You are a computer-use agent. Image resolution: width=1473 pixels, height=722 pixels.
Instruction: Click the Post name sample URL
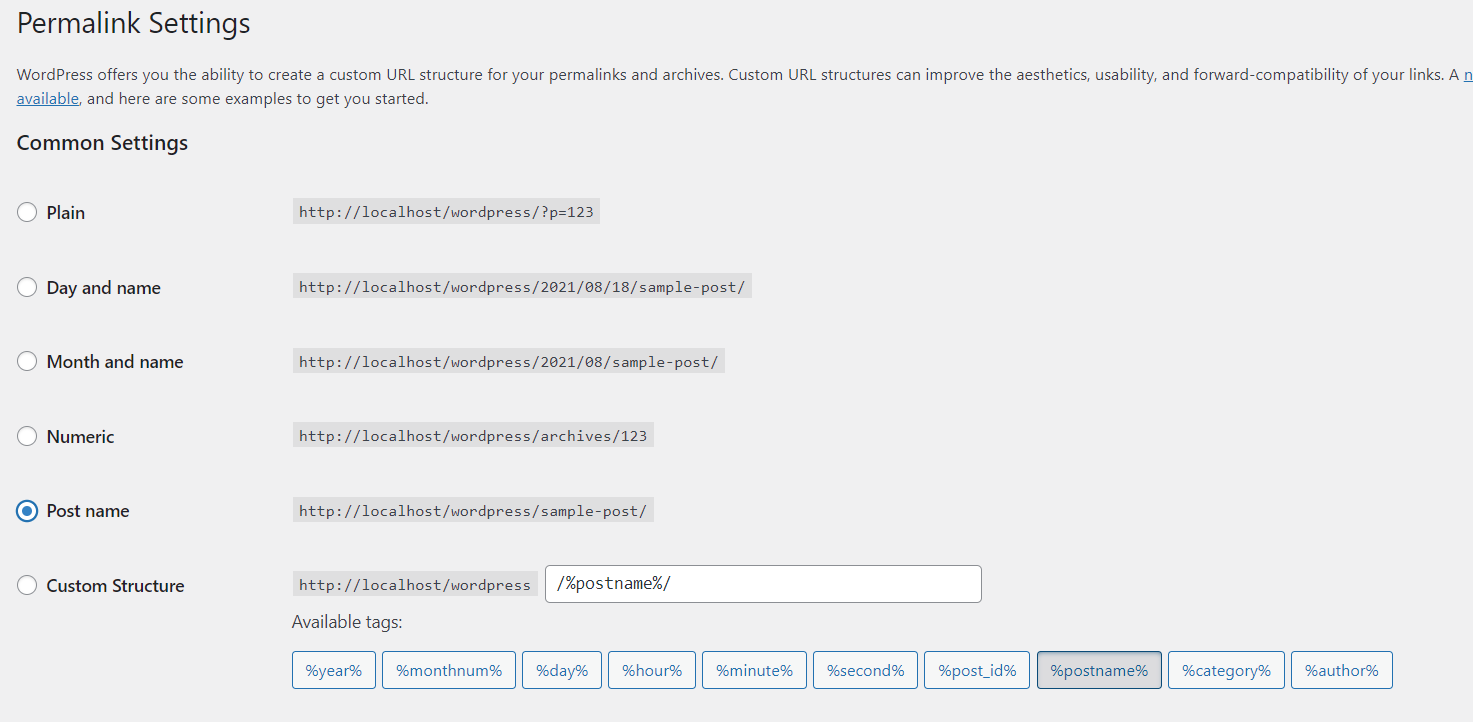tap(473, 511)
